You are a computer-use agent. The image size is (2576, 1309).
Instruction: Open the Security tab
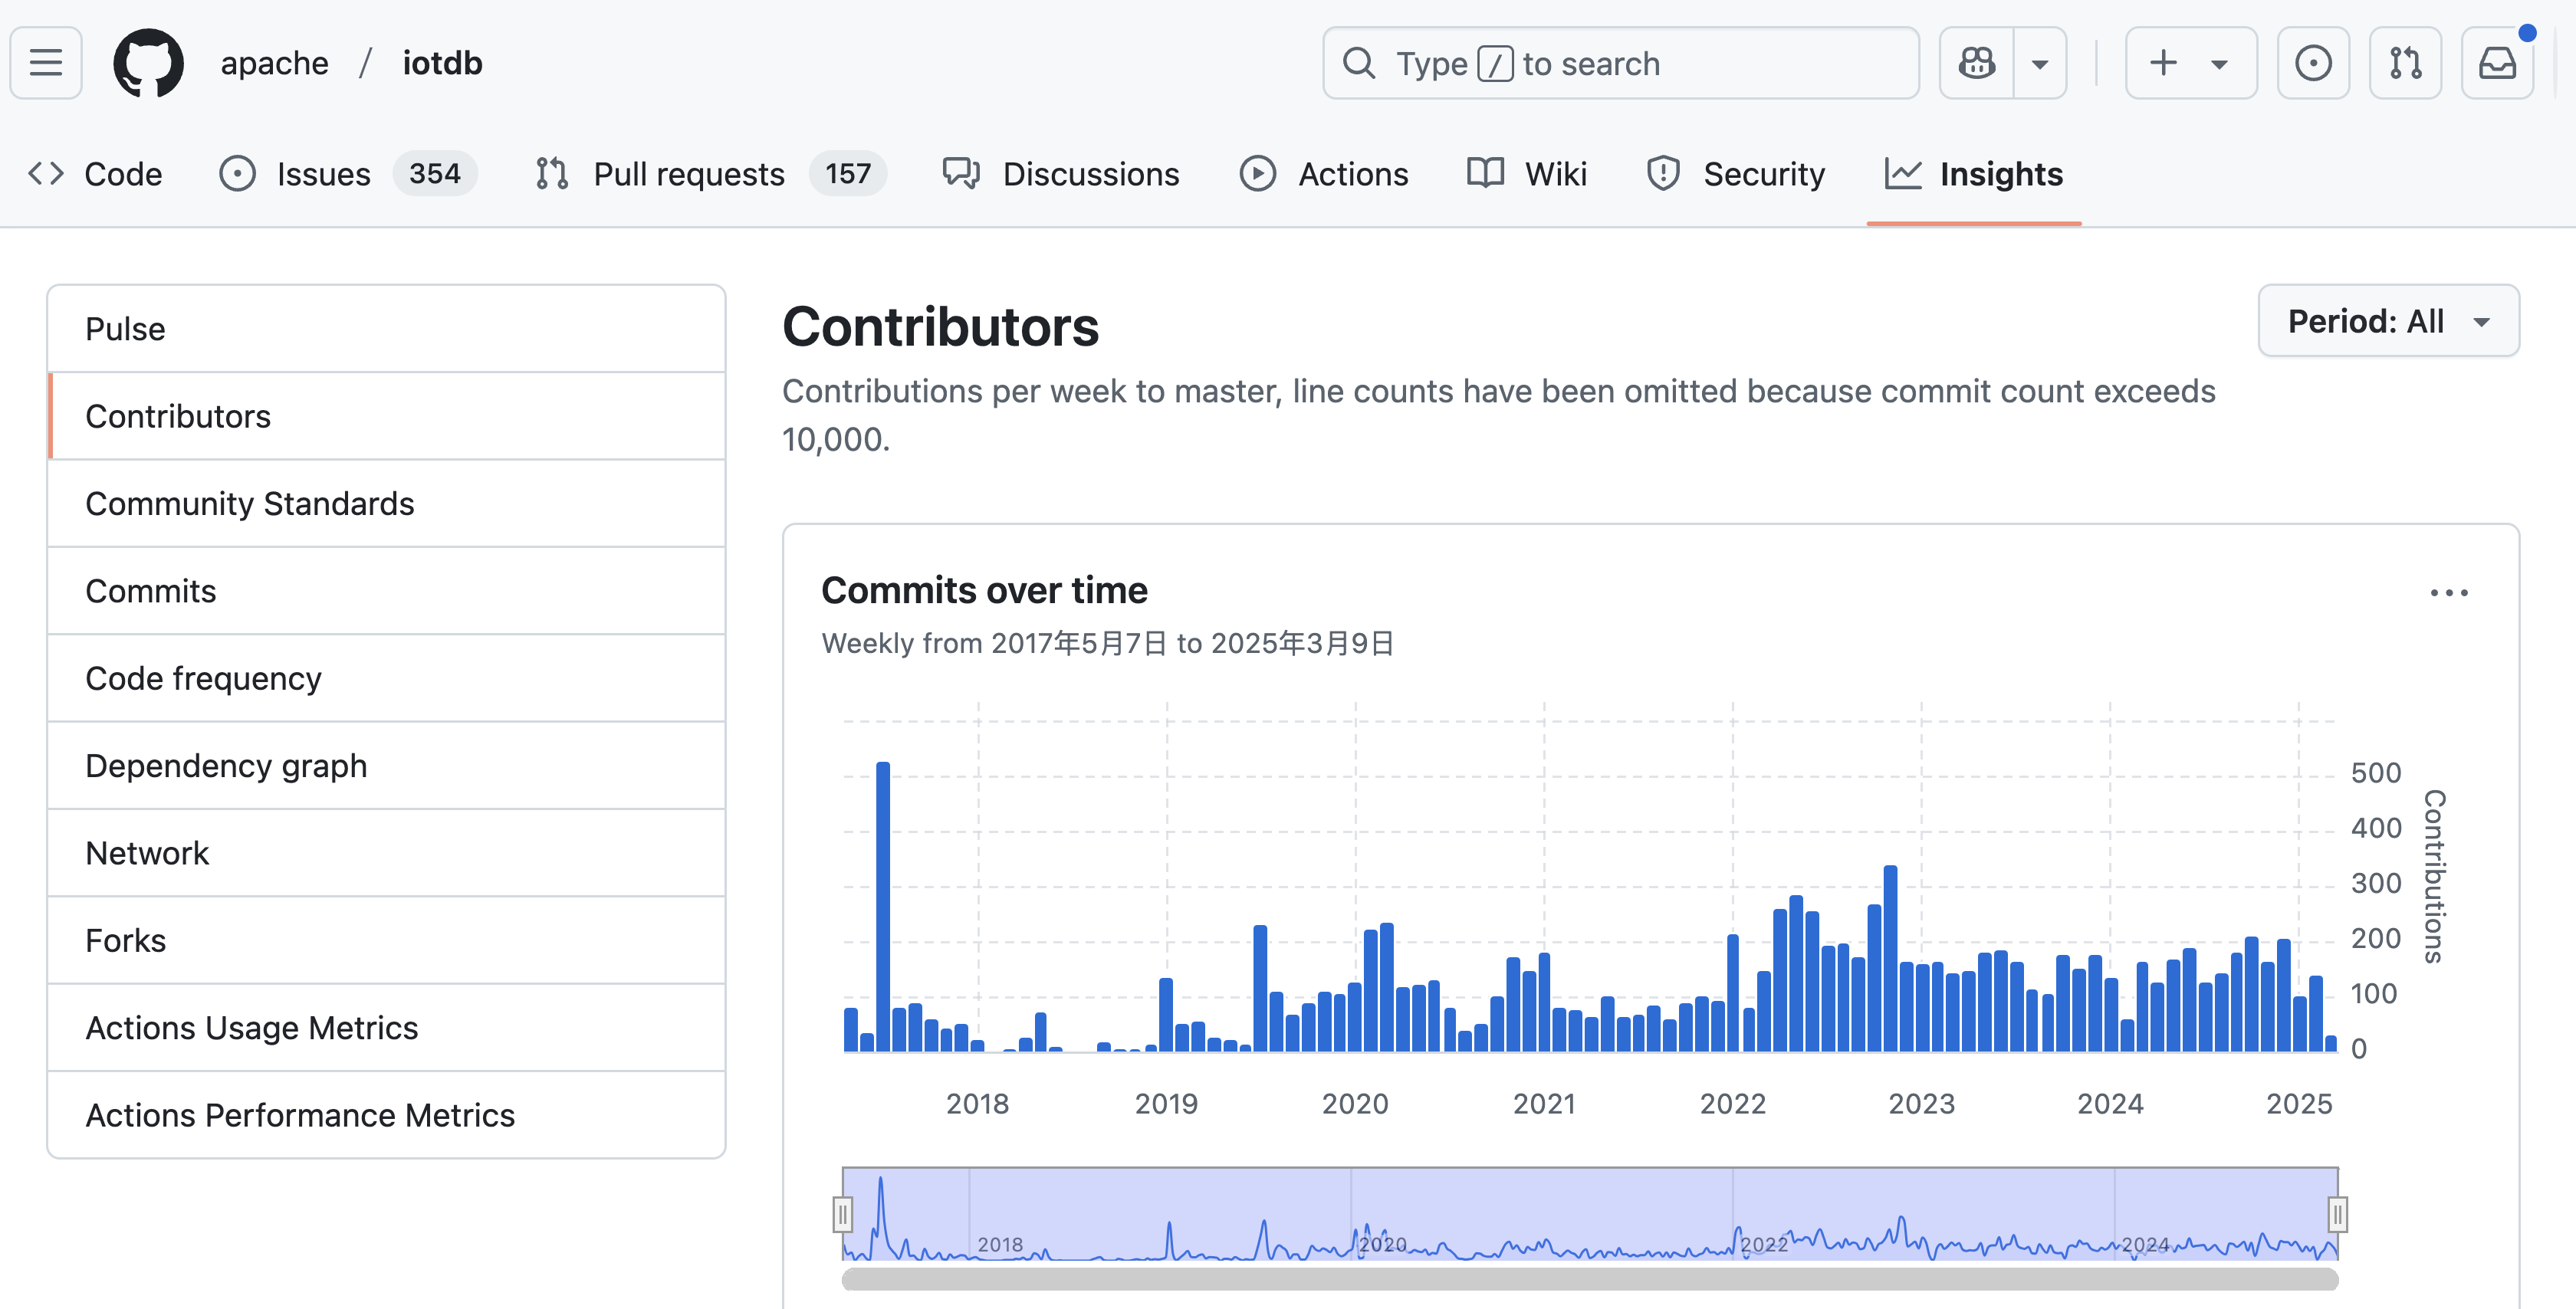1763,174
